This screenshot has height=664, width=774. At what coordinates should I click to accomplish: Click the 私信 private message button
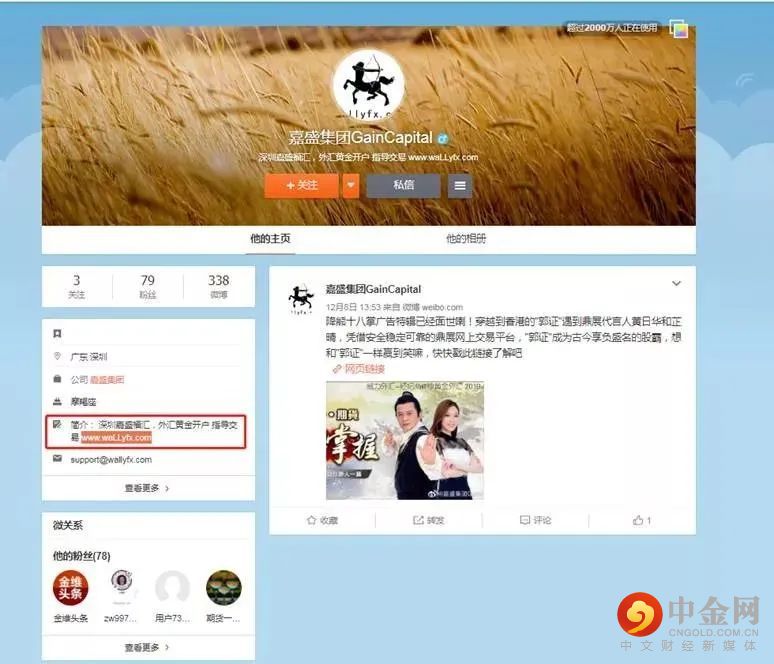click(403, 186)
